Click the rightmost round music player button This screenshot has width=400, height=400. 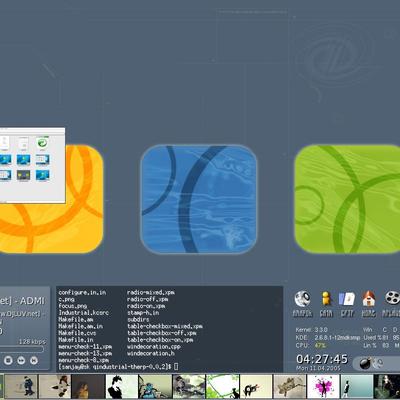tap(34, 360)
